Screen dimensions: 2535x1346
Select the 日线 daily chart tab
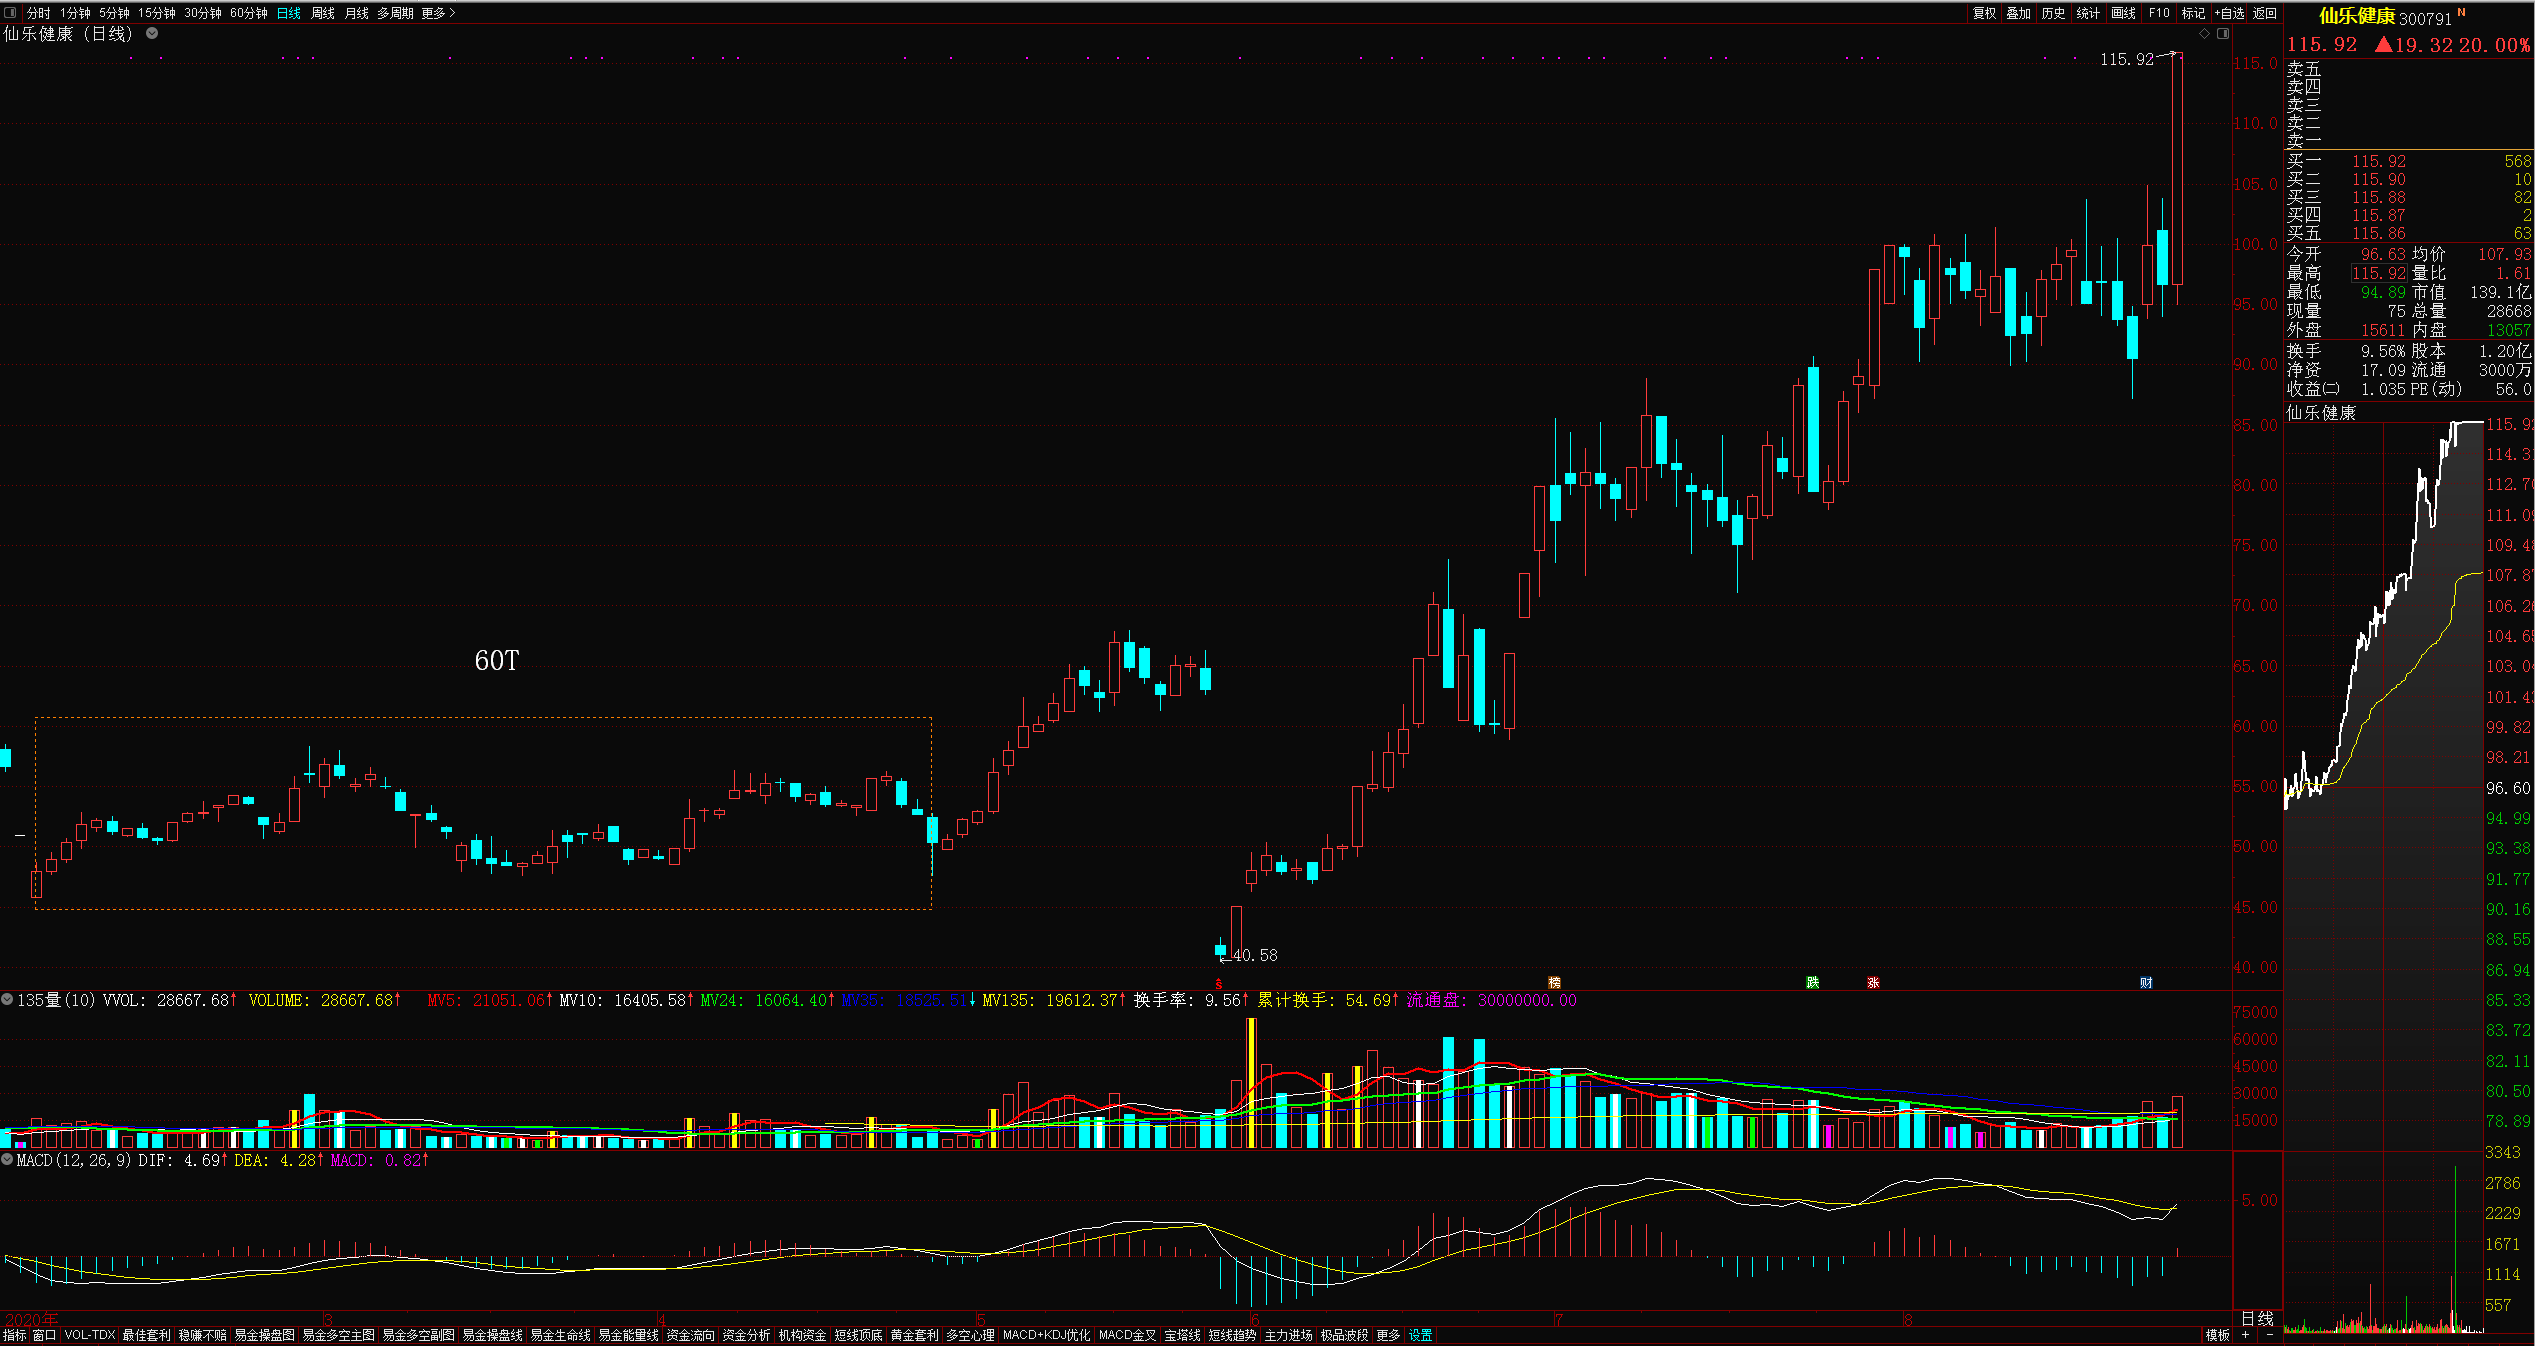[x=289, y=13]
